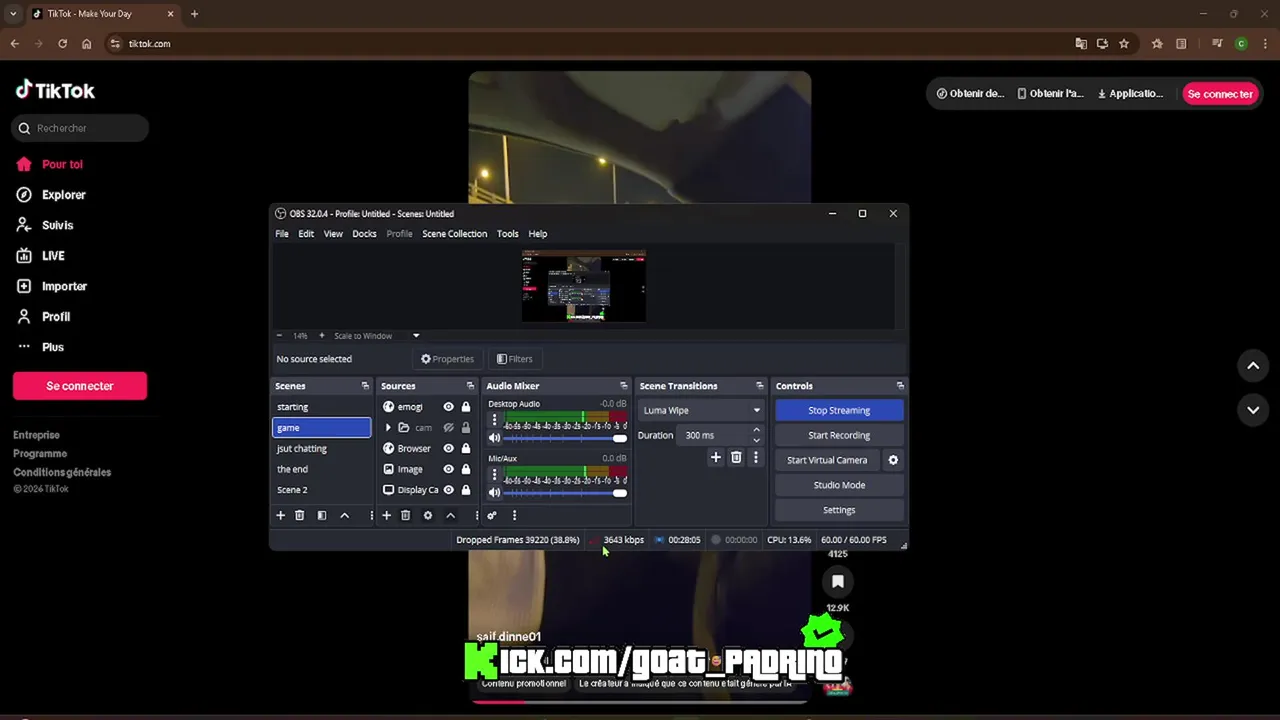This screenshot has width=1280, height=720.
Task: Show the cam group eye icon
Action: coord(448,428)
